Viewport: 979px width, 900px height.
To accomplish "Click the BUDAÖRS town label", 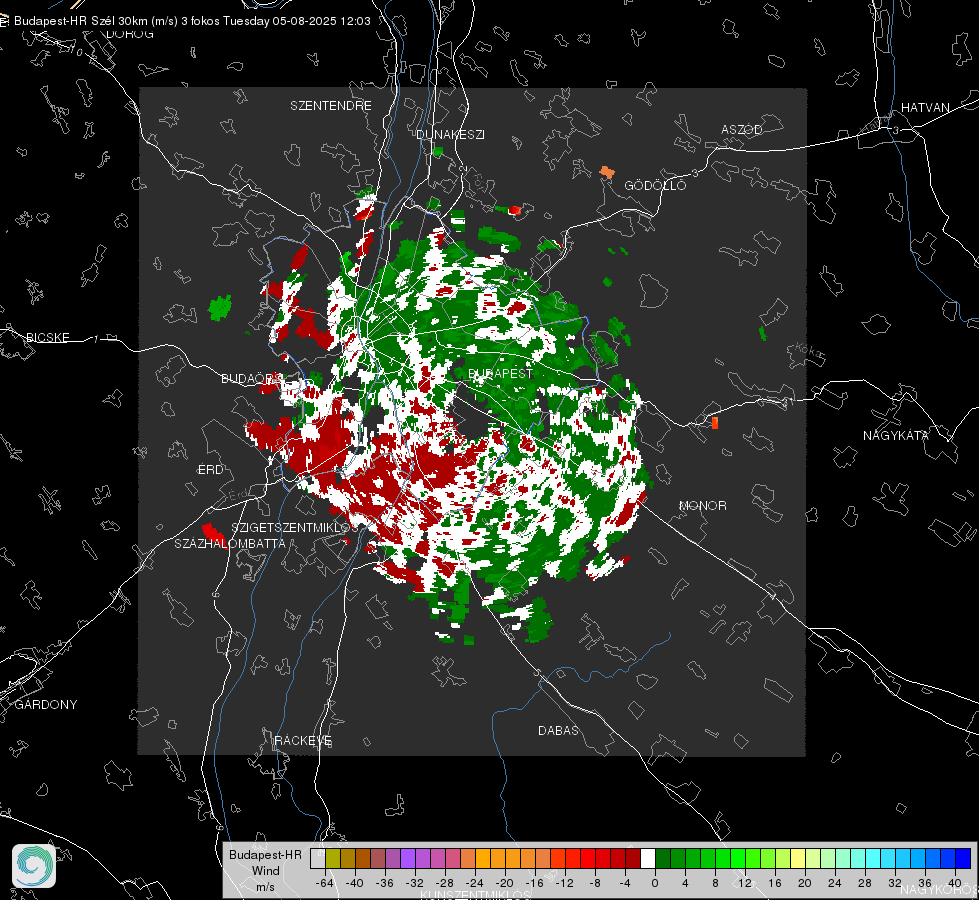I will pos(252,378).
